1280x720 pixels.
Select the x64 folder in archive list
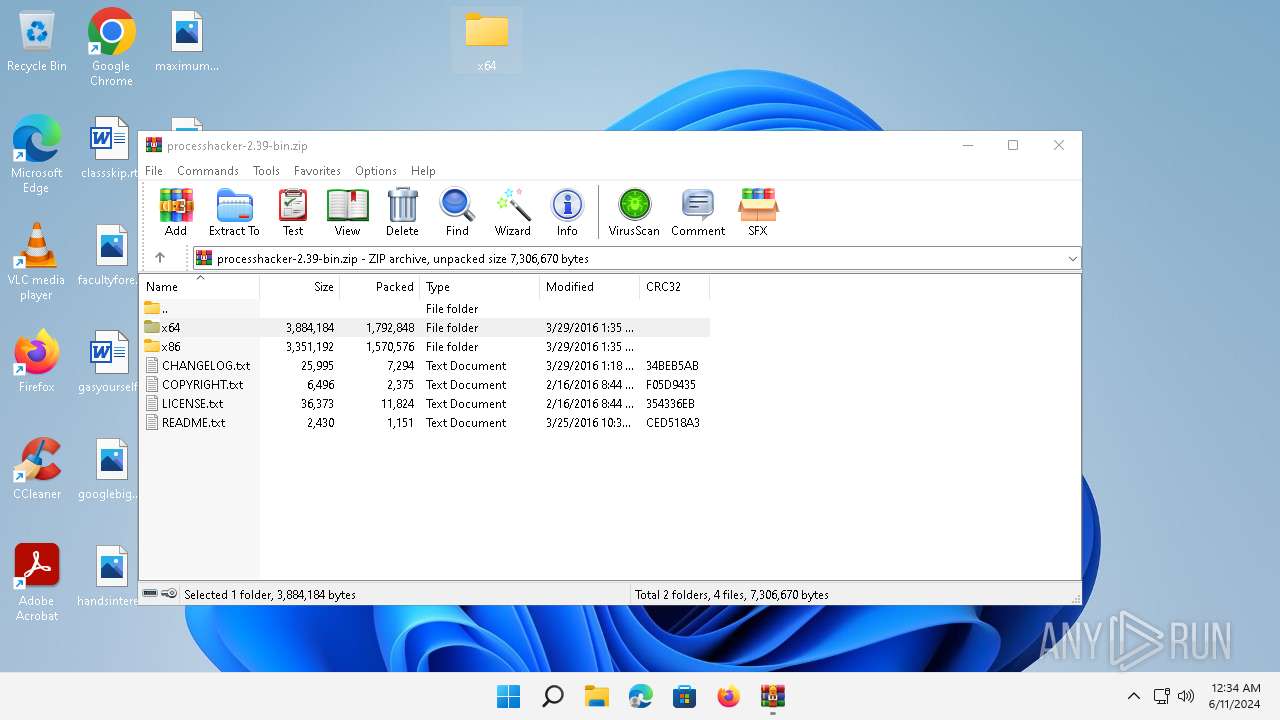coord(425,328)
